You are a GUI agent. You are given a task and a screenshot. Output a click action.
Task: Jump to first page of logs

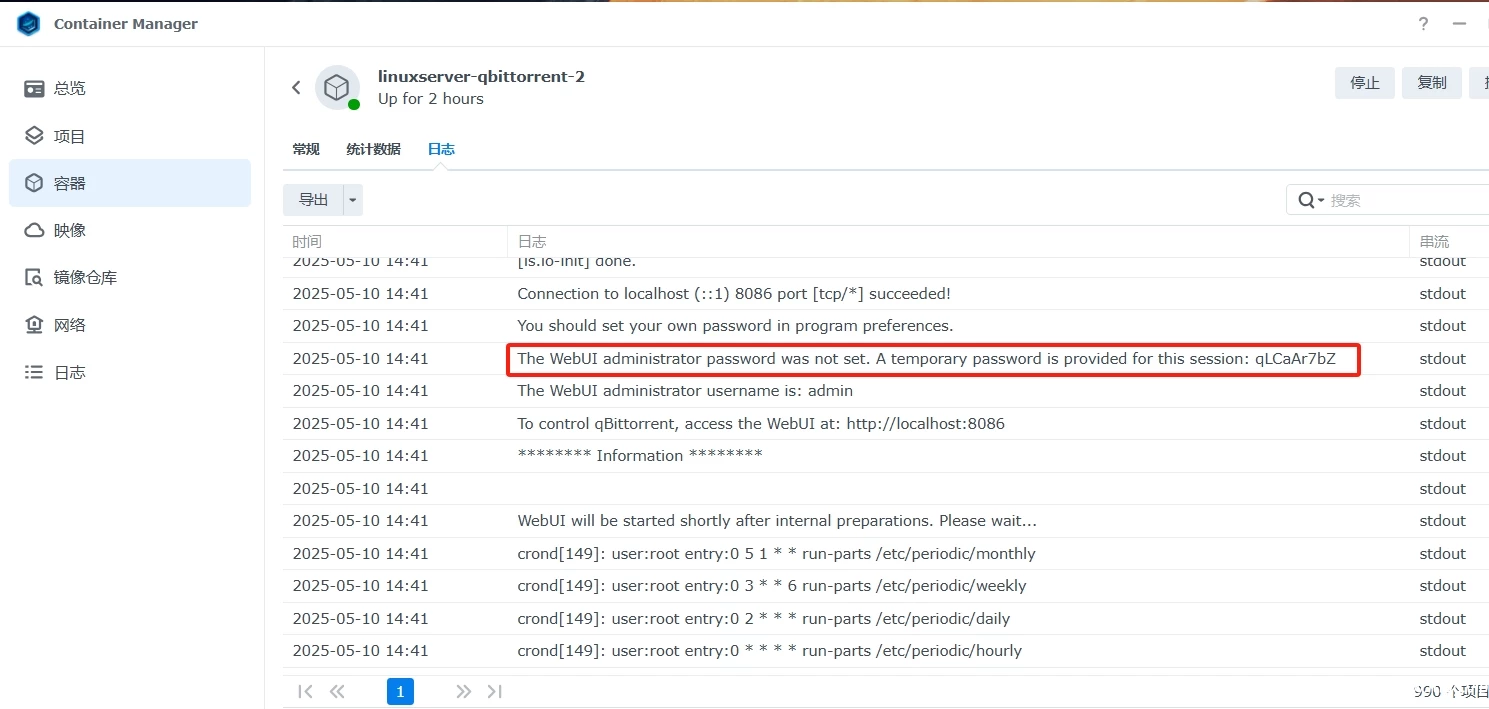306,691
